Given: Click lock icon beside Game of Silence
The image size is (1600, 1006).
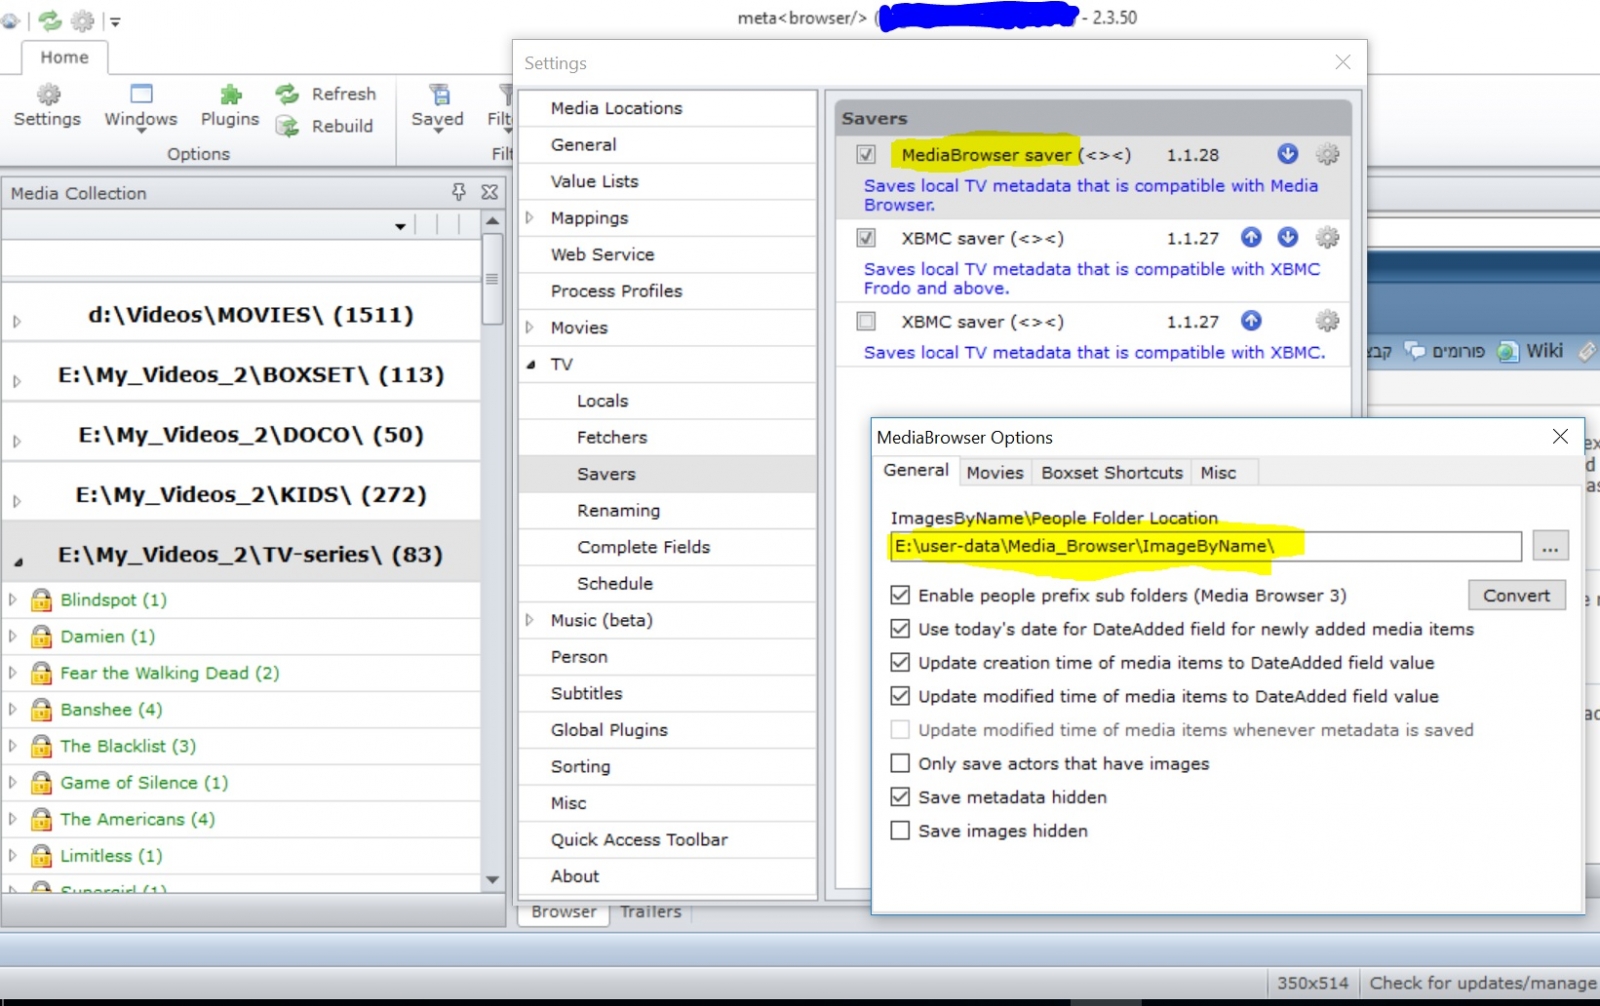Looking at the screenshot, I should pos(41,782).
